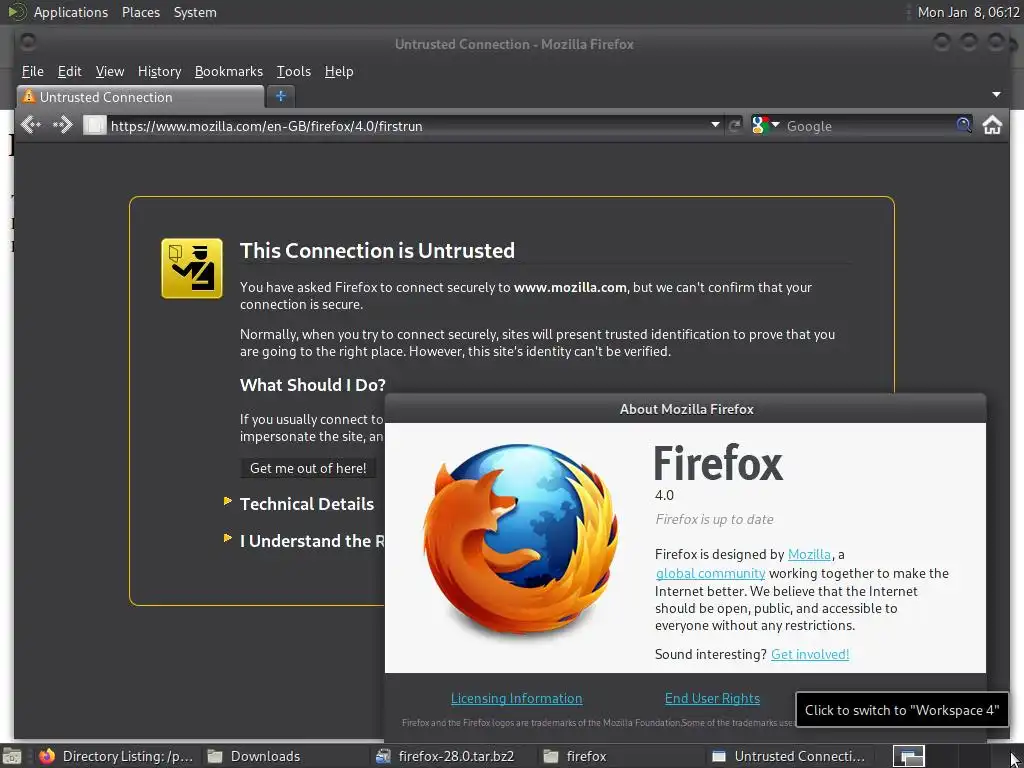Open the File menu
This screenshot has height=768, width=1024.
[33, 71]
